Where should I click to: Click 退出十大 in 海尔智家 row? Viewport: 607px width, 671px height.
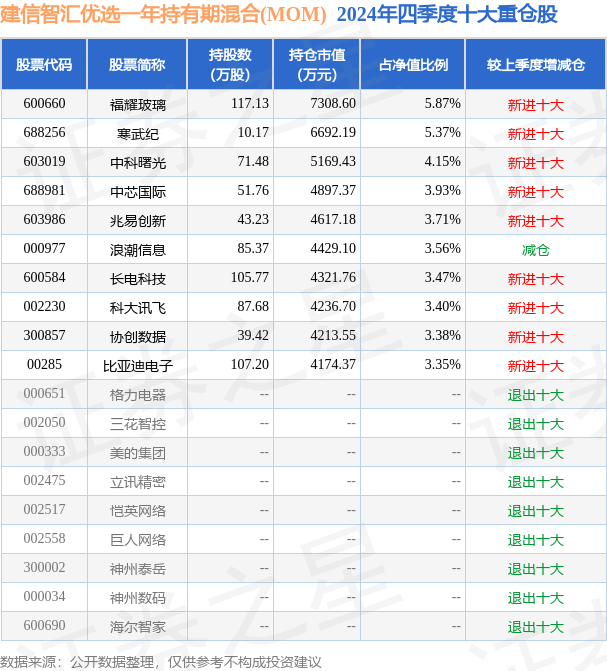coord(536,627)
